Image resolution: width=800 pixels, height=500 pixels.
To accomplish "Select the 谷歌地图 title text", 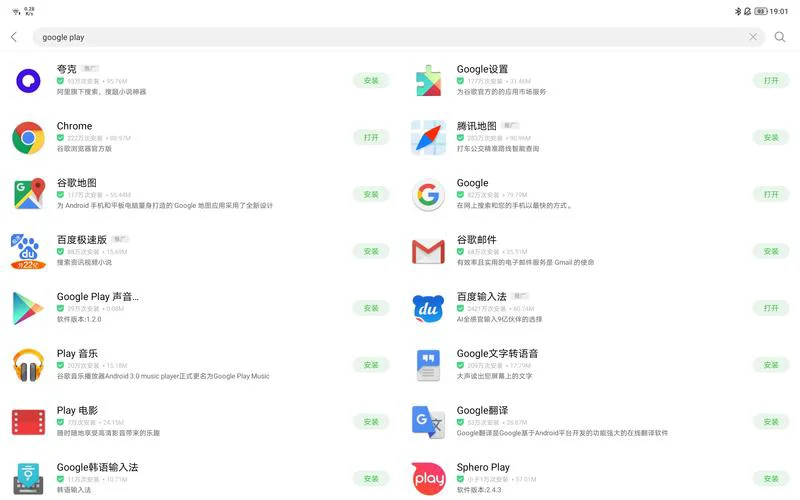I will (77, 183).
